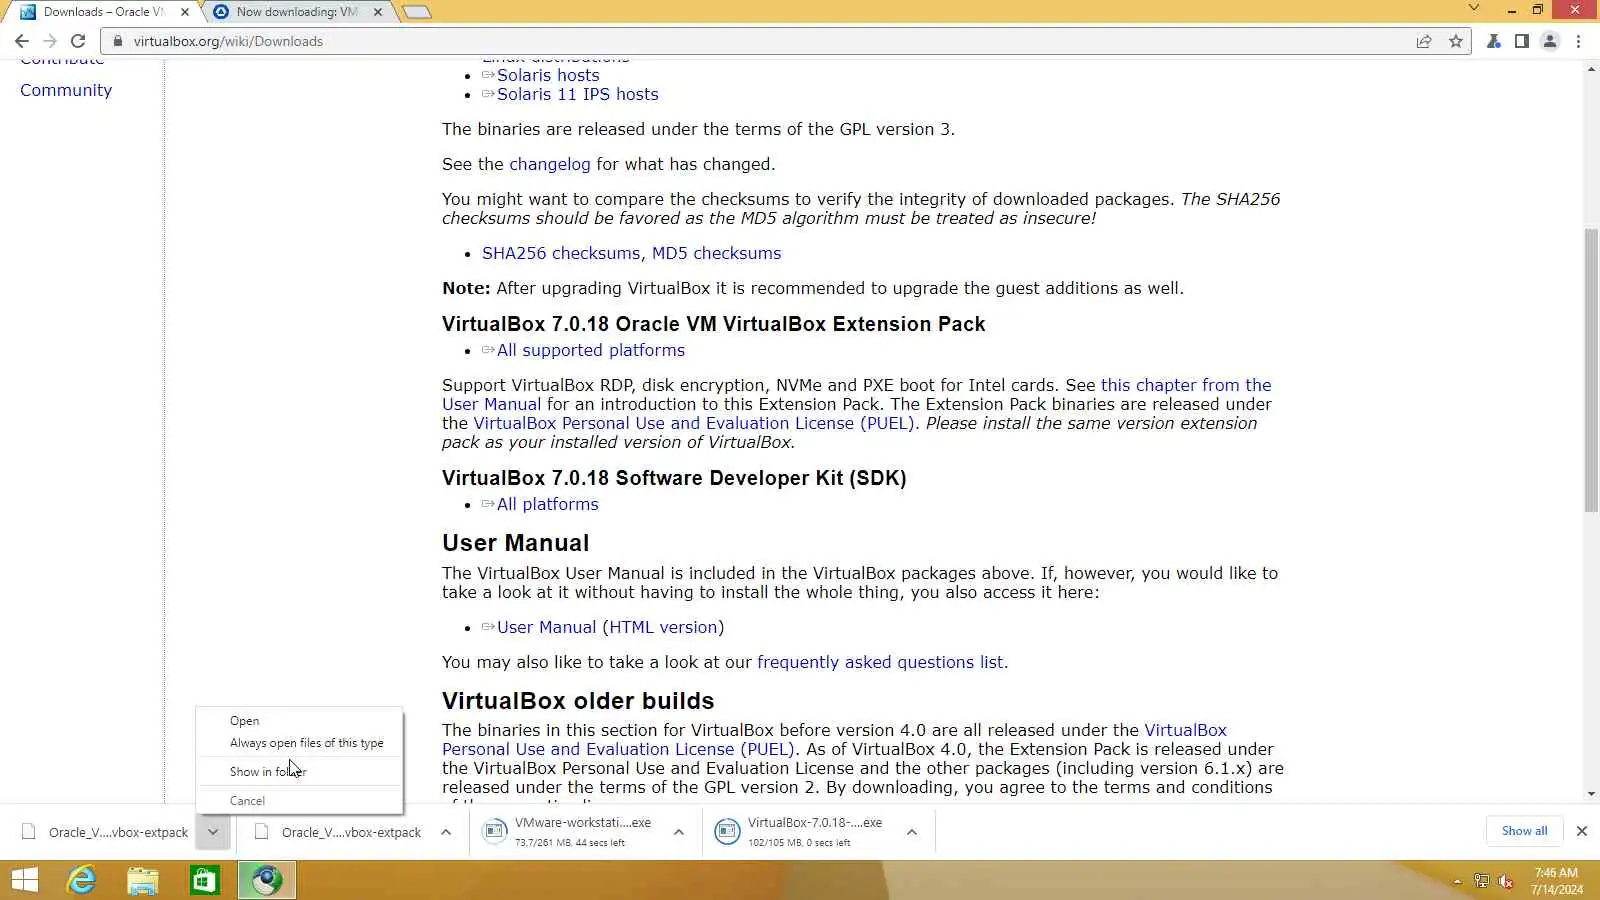Expand options for the VMware-workstation download
Viewport: 1600px width, 900px height.
(679, 832)
